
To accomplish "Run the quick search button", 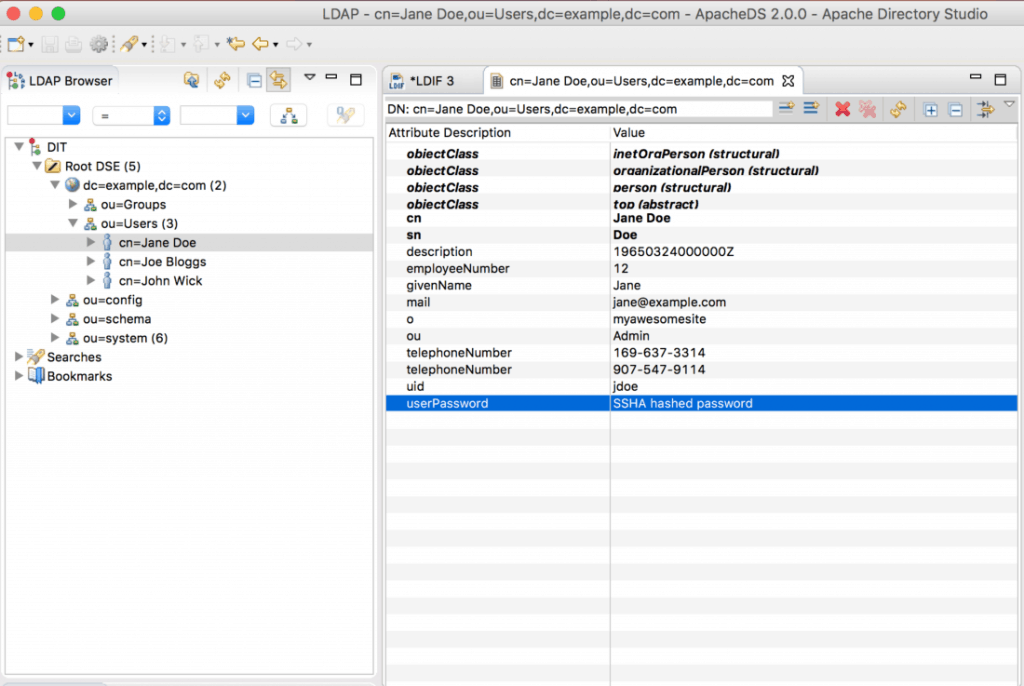I will [x=345, y=116].
